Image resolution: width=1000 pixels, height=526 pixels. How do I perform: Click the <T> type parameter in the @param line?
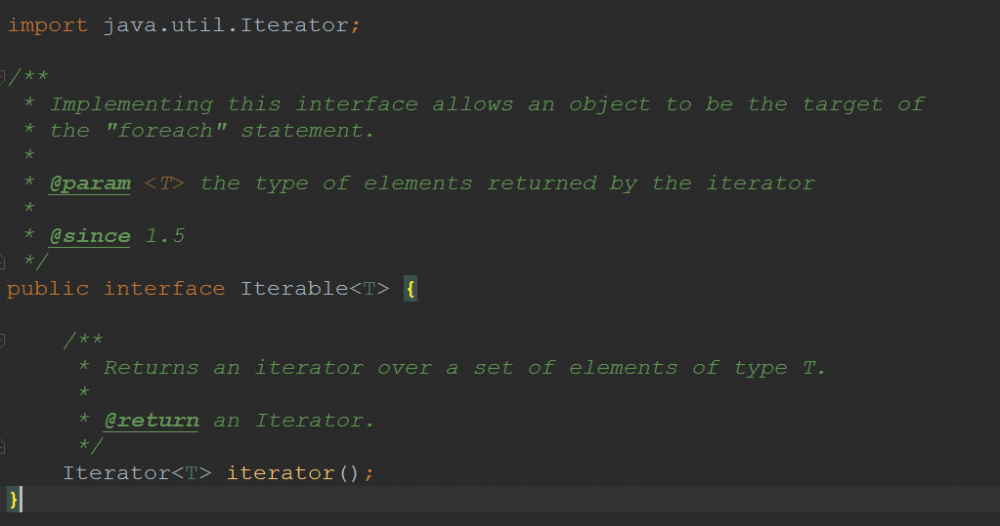tap(165, 184)
